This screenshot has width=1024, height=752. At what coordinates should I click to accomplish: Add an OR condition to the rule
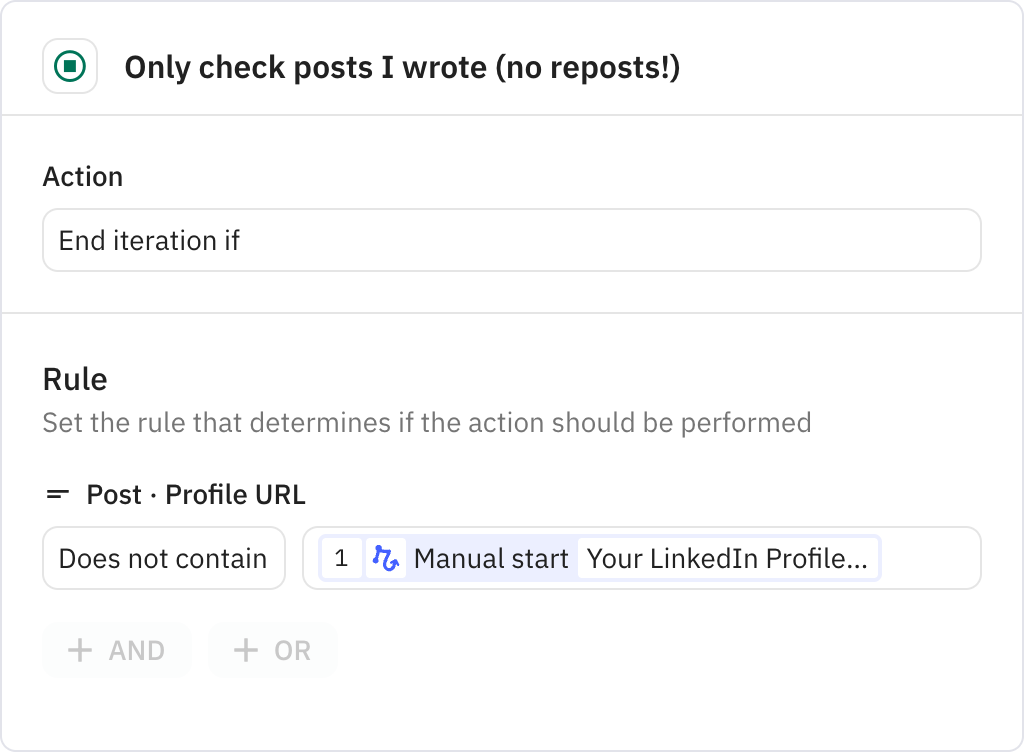[272, 651]
